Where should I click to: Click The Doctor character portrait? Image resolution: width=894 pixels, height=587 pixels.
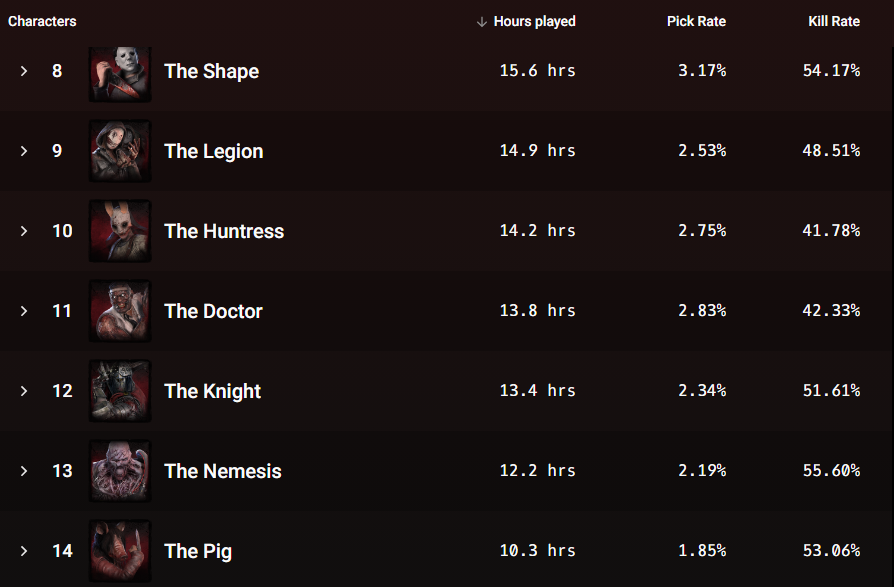click(x=120, y=311)
